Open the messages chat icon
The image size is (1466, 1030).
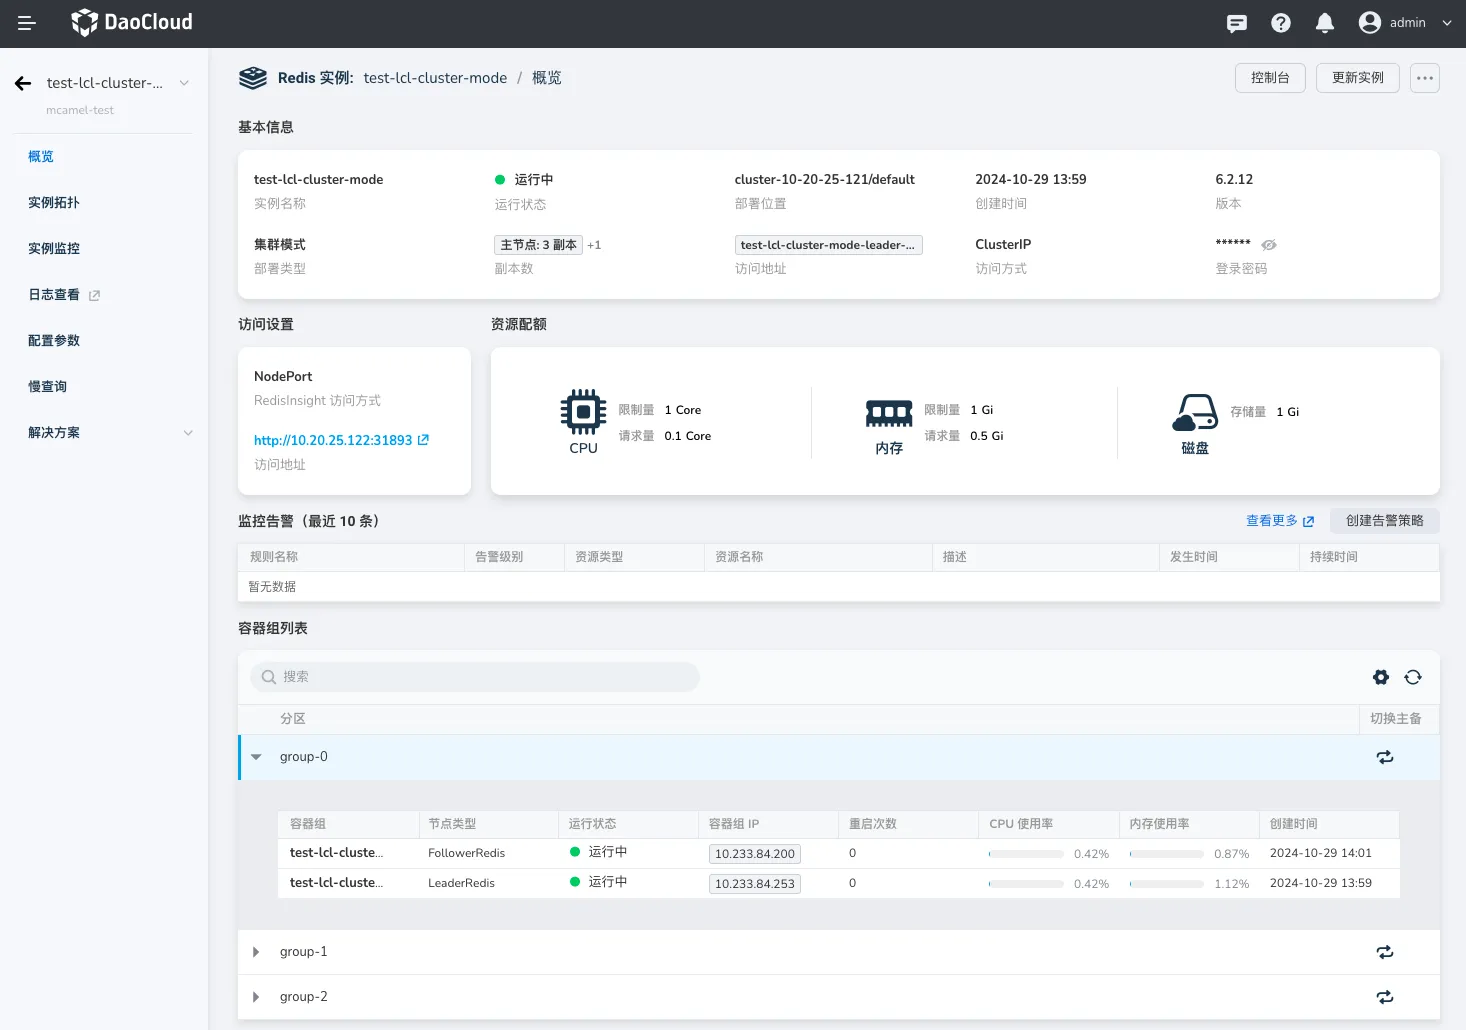pos(1237,23)
